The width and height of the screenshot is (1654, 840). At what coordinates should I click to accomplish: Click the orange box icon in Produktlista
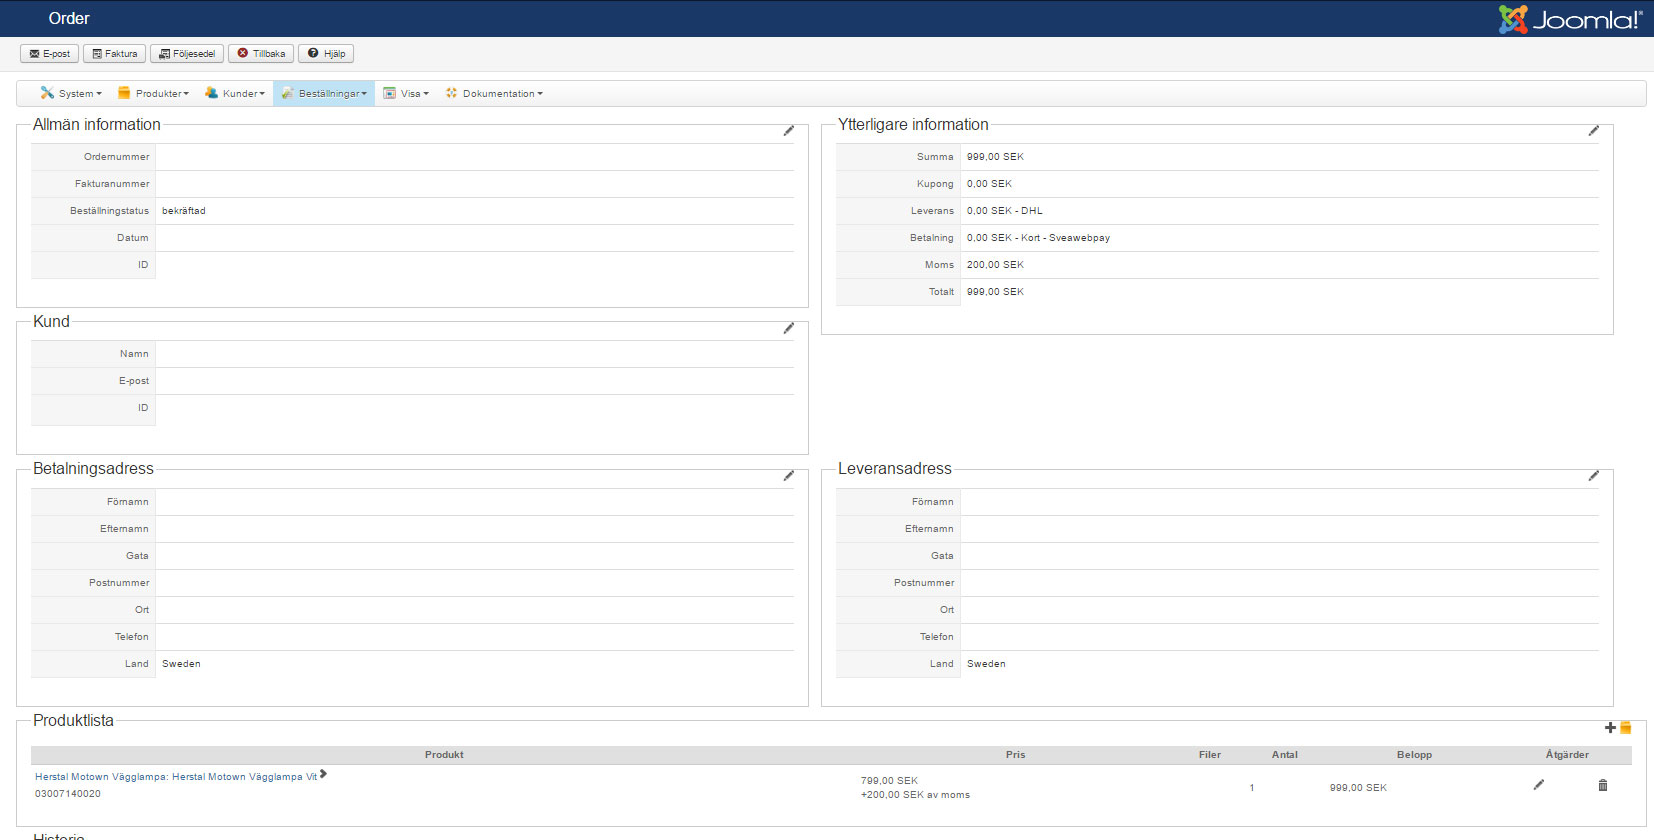tap(1626, 728)
